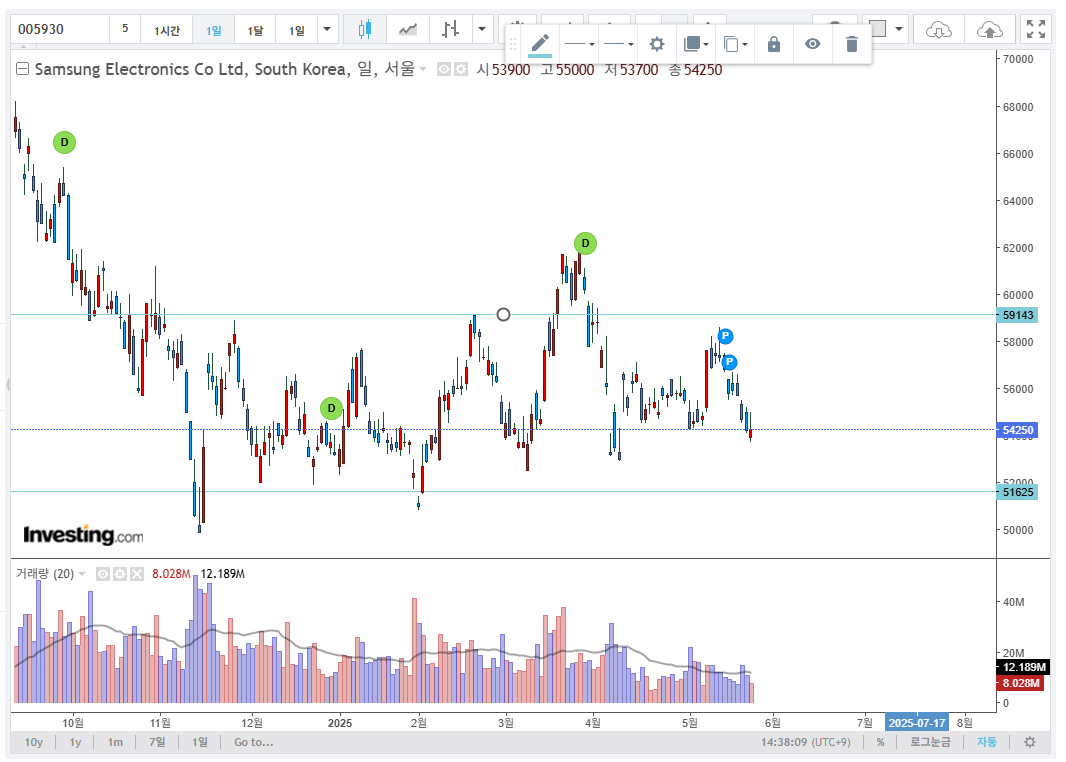Toggle the percent (%) scale
This screenshot has height=762, width=1066.
[880, 742]
